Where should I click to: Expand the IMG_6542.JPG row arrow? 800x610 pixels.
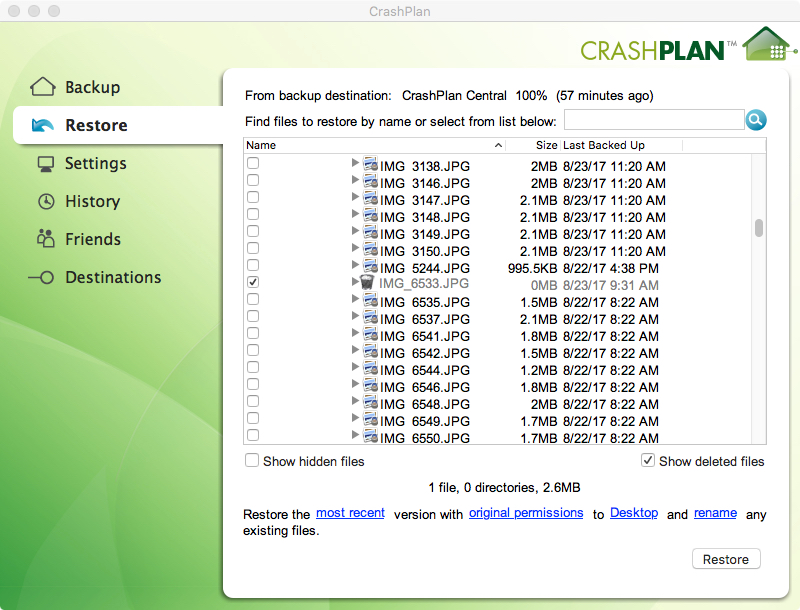coord(355,350)
